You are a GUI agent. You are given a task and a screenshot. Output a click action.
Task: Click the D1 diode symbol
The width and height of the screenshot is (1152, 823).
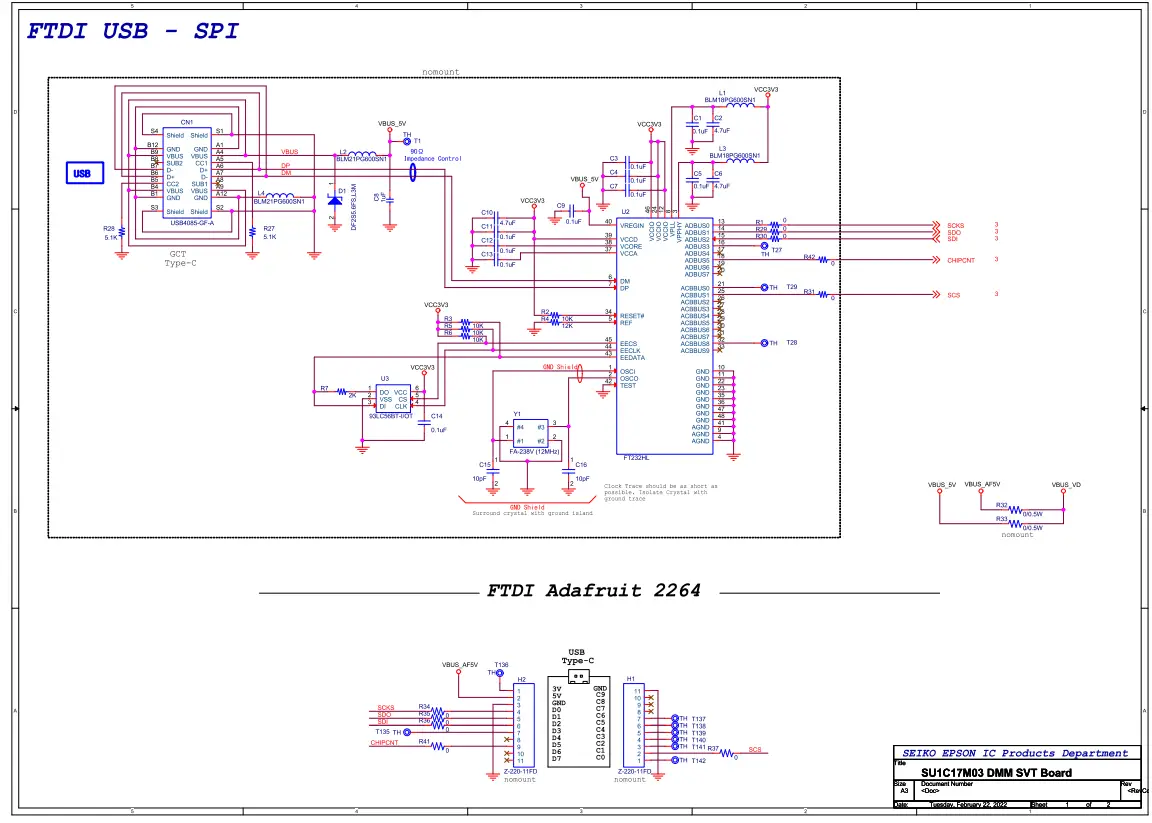pyautogui.click(x=336, y=199)
